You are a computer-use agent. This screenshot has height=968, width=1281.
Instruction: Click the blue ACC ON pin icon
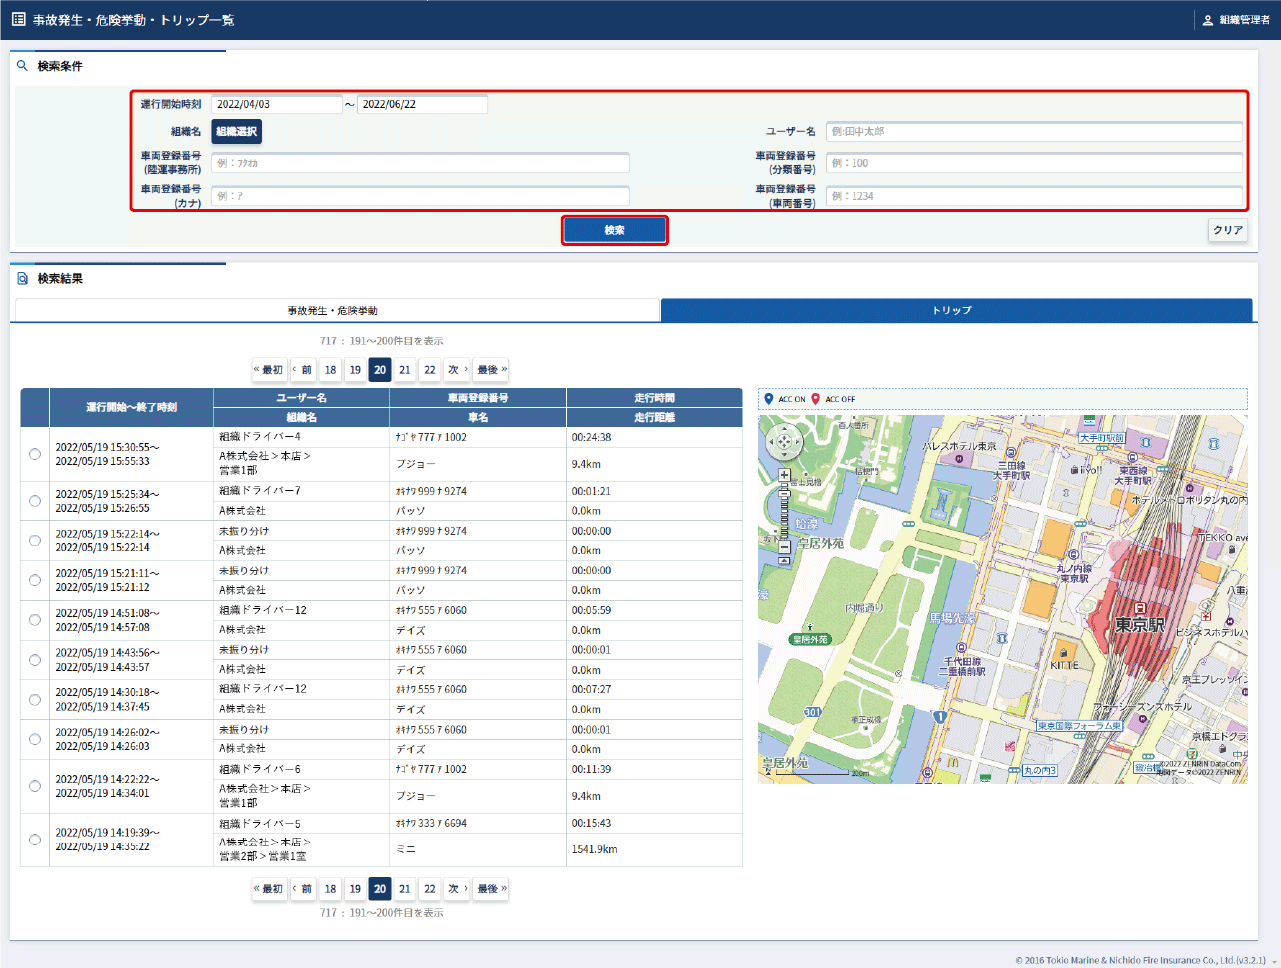click(x=768, y=399)
